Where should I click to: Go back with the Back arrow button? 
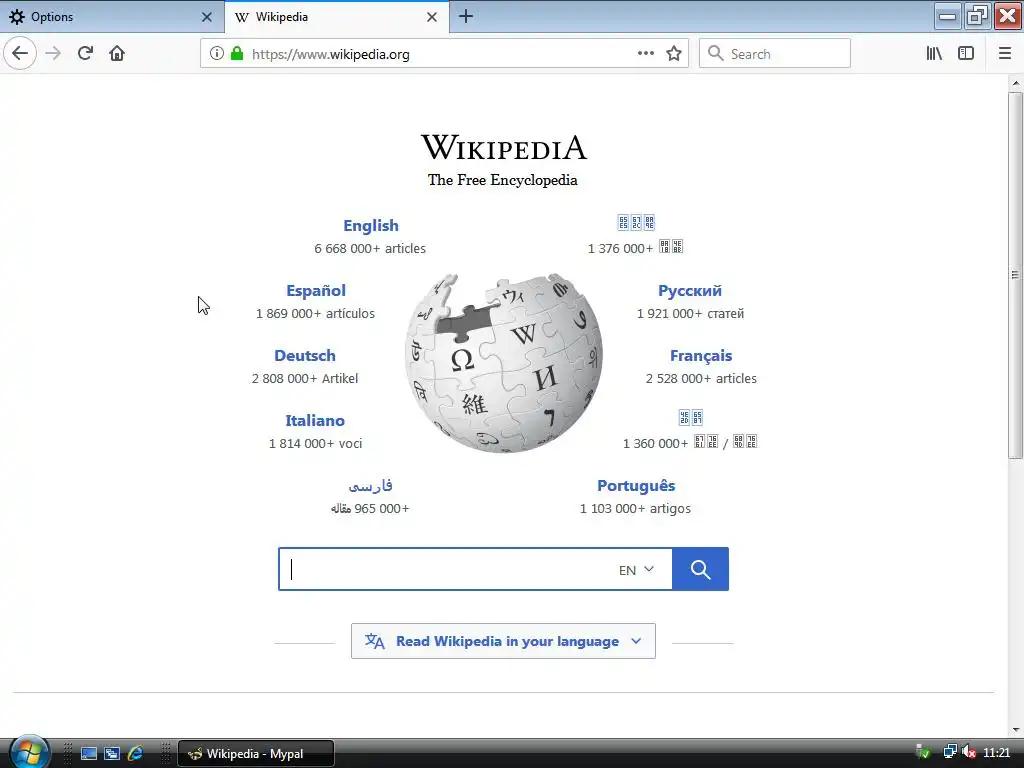[x=20, y=54]
